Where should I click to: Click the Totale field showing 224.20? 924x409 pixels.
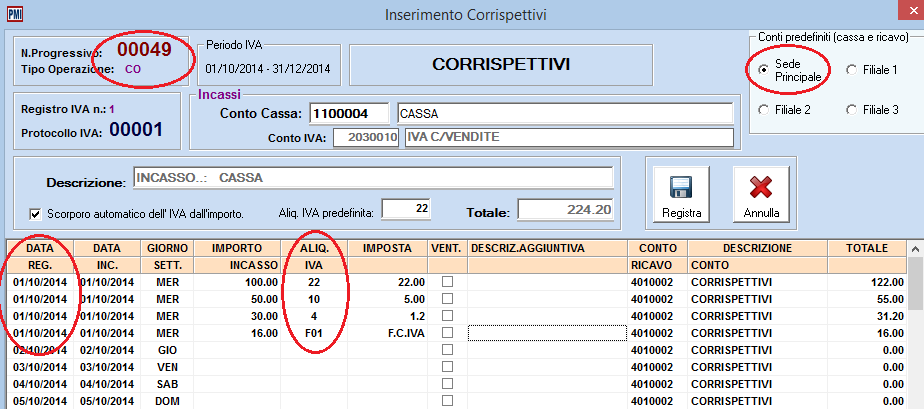click(x=565, y=210)
